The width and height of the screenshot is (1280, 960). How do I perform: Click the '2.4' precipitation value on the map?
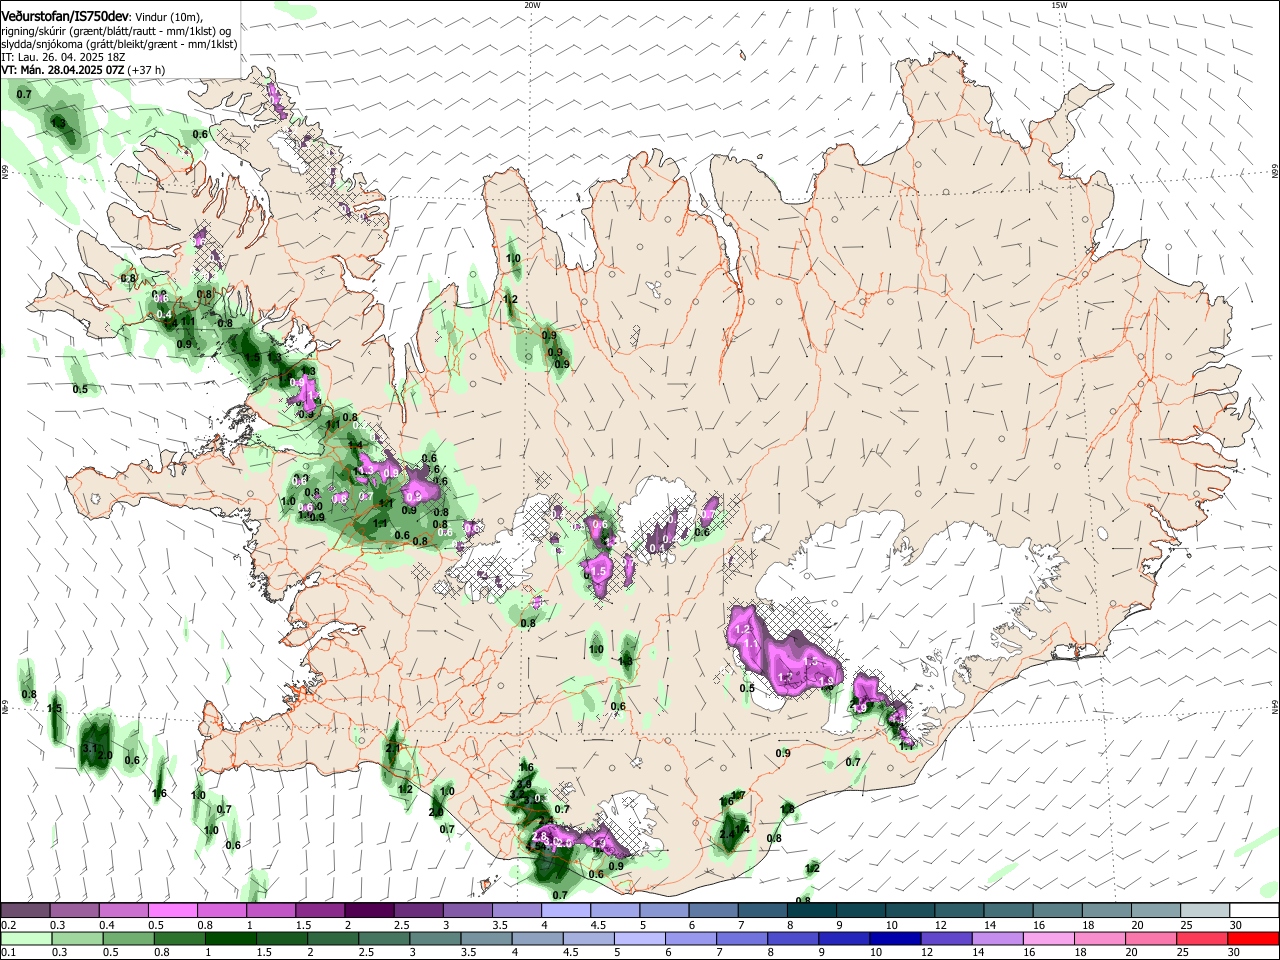728,833
